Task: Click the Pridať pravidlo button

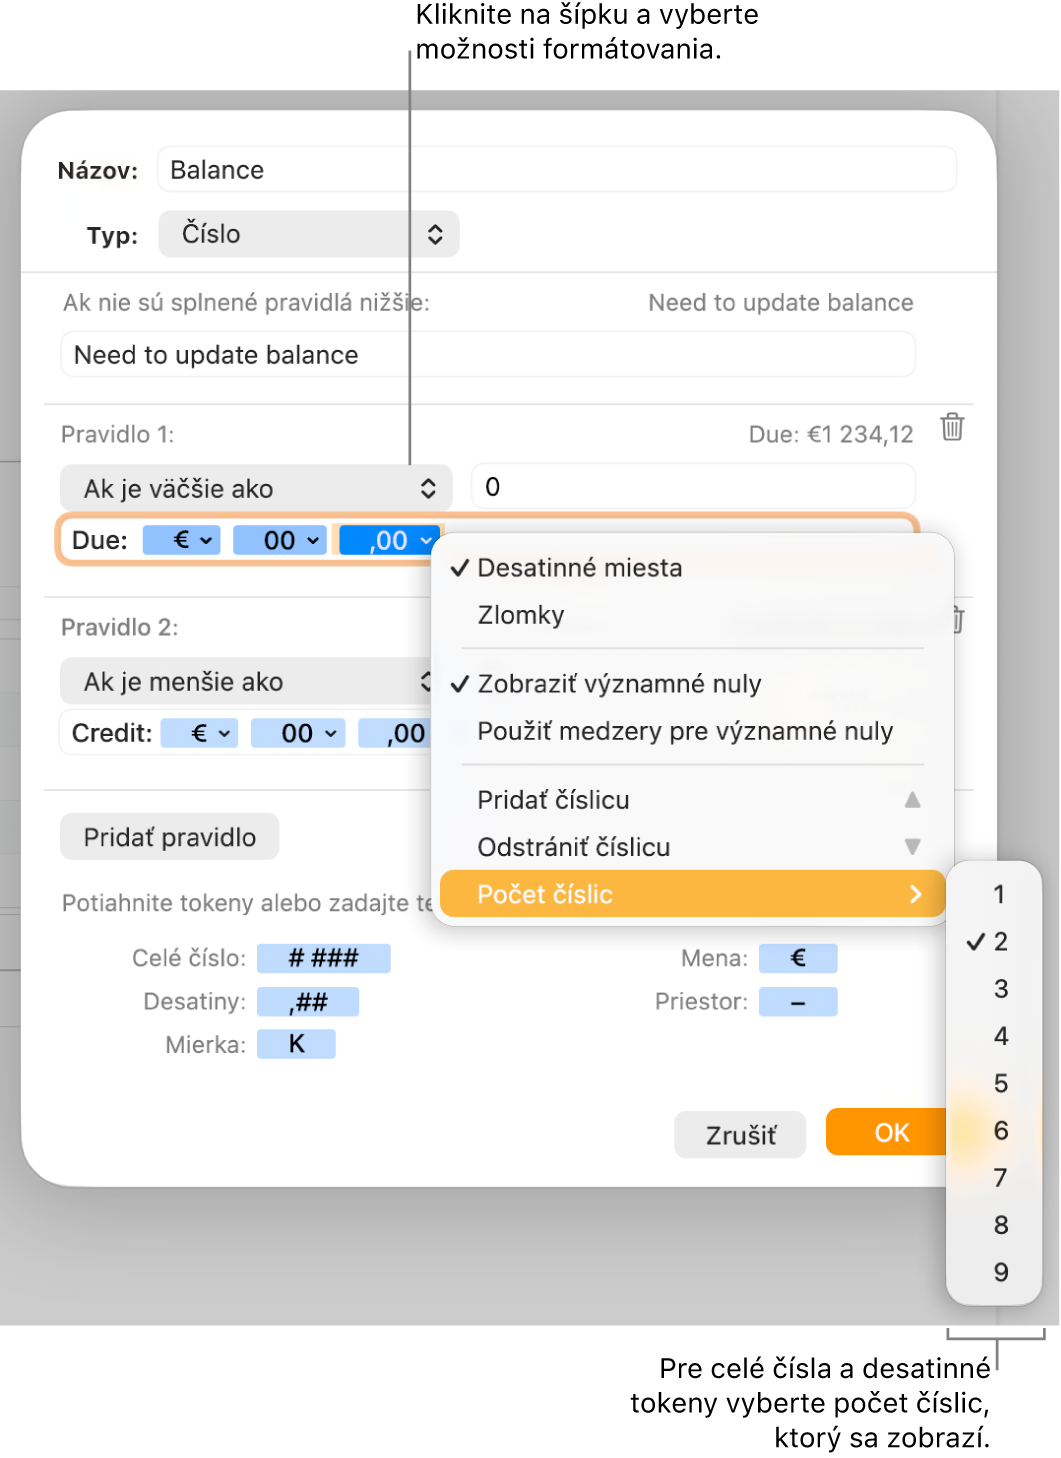Action: coord(170,837)
